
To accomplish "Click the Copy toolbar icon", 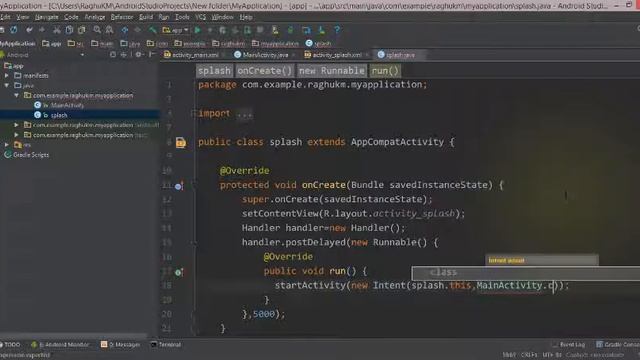I will (69, 30).
